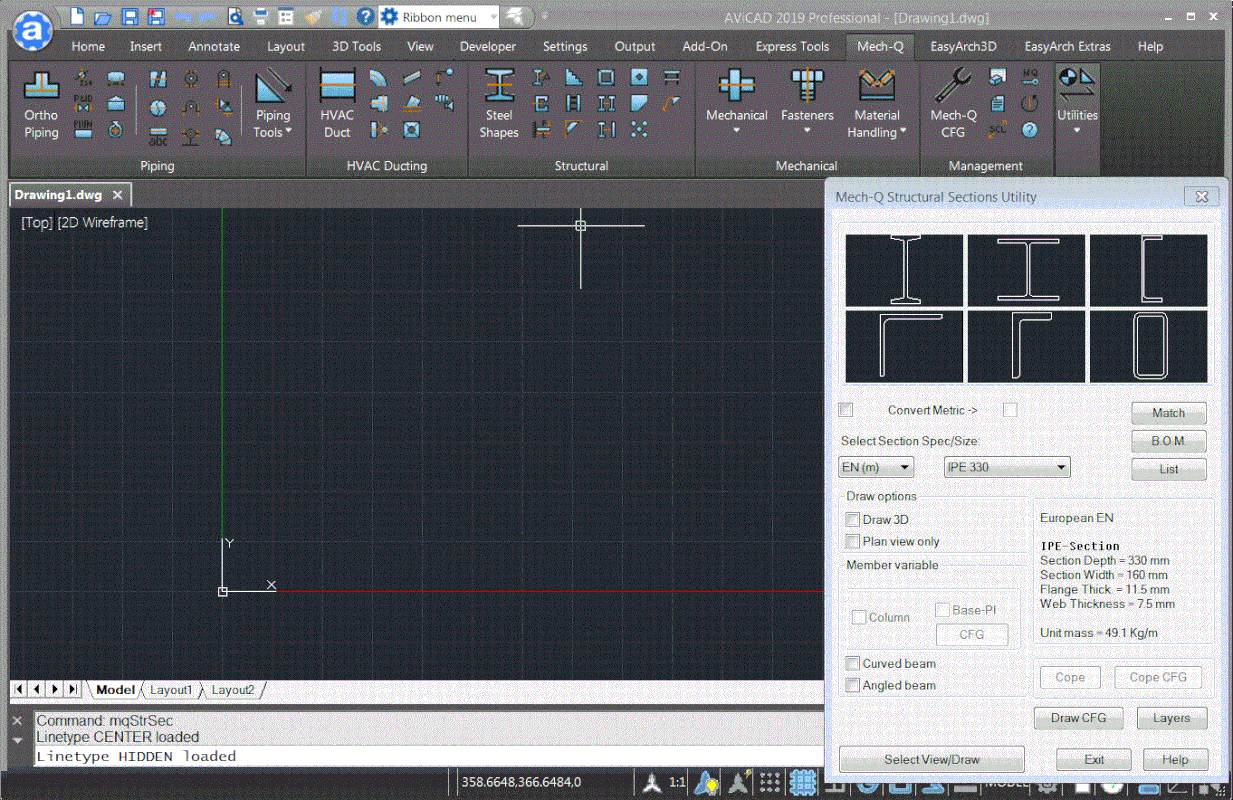Switch to the Layout1 tab
The image size is (1233, 800).
(x=171, y=690)
